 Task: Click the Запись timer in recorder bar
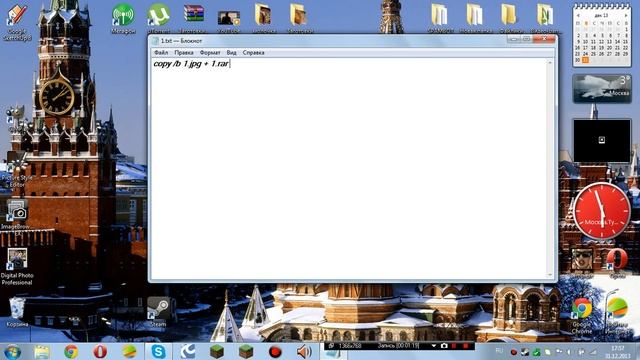click(398, 346)
